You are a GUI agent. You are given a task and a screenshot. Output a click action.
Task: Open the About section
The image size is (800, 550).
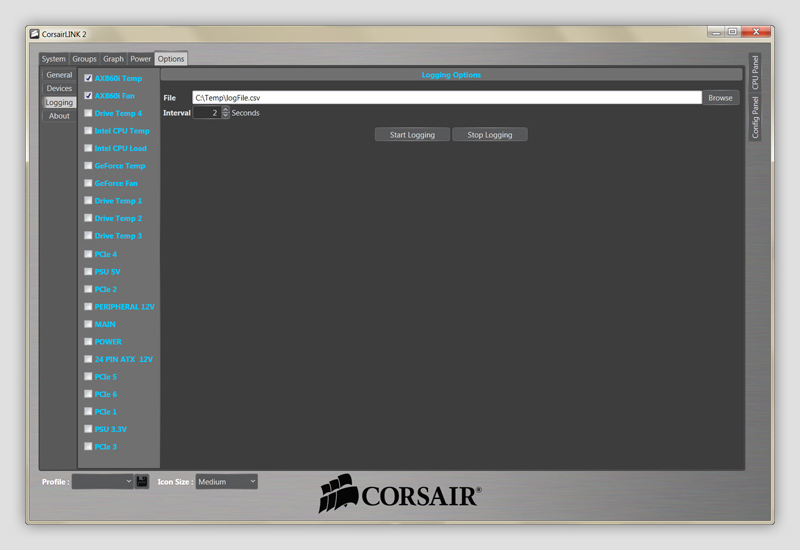(59, 116)
